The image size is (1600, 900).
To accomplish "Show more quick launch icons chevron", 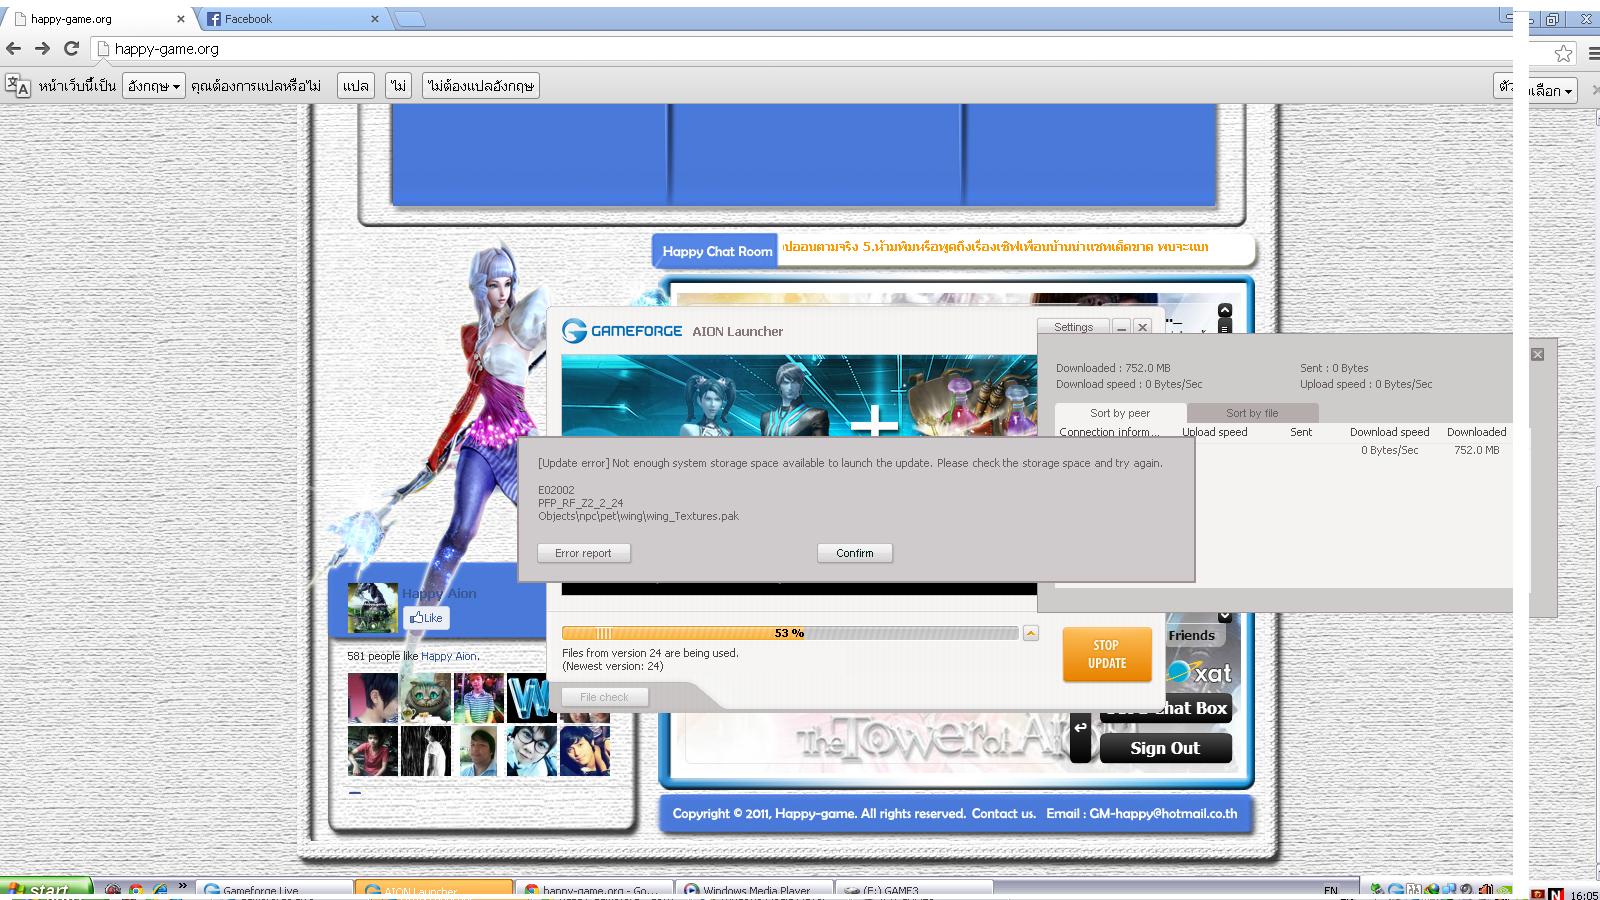I will pos(182,886).
